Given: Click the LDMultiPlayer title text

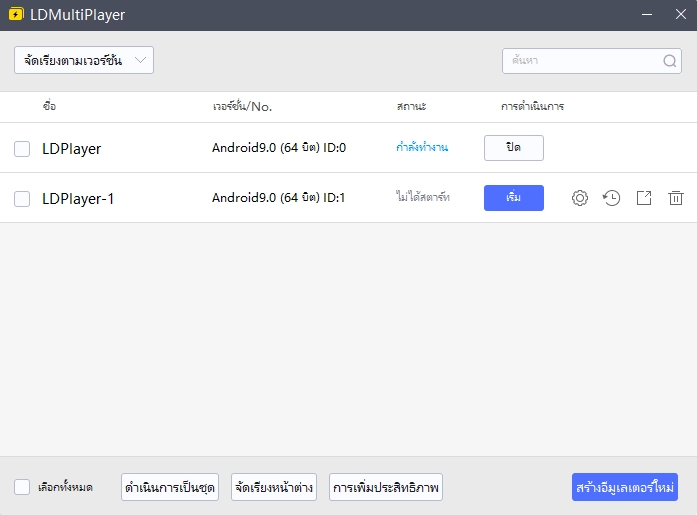Looking at the screenshot, I should pyautogui.click(x=77, y=15).
